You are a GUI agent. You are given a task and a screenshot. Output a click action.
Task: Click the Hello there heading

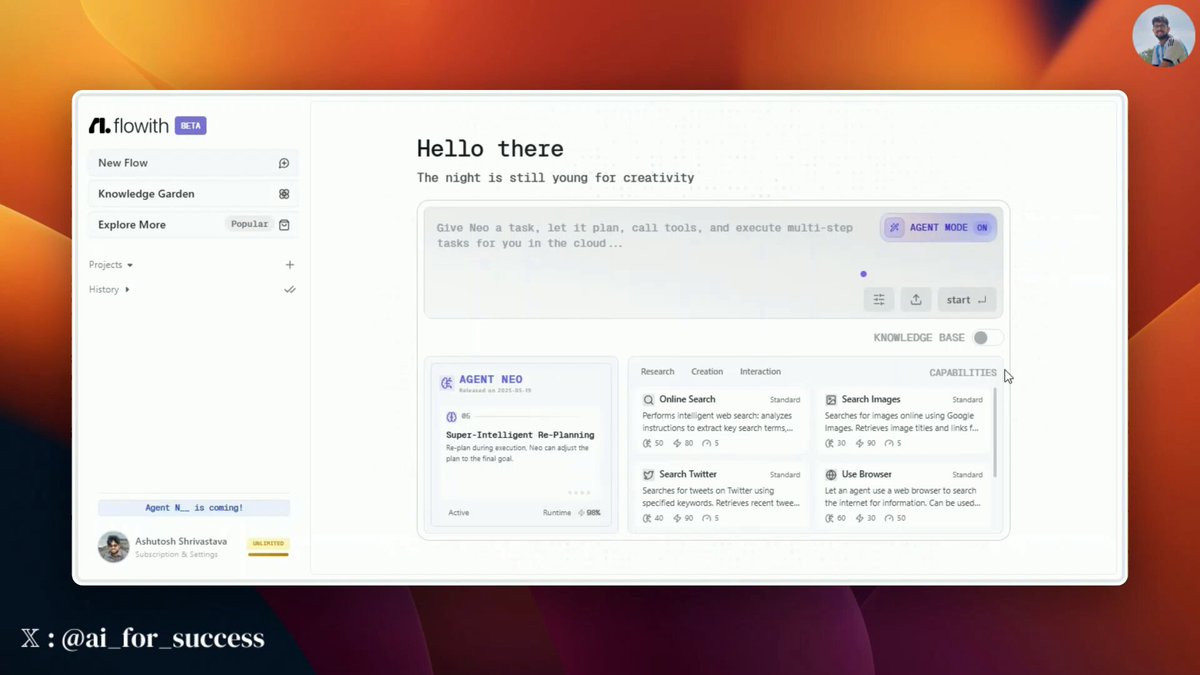[x=490, y=149]
